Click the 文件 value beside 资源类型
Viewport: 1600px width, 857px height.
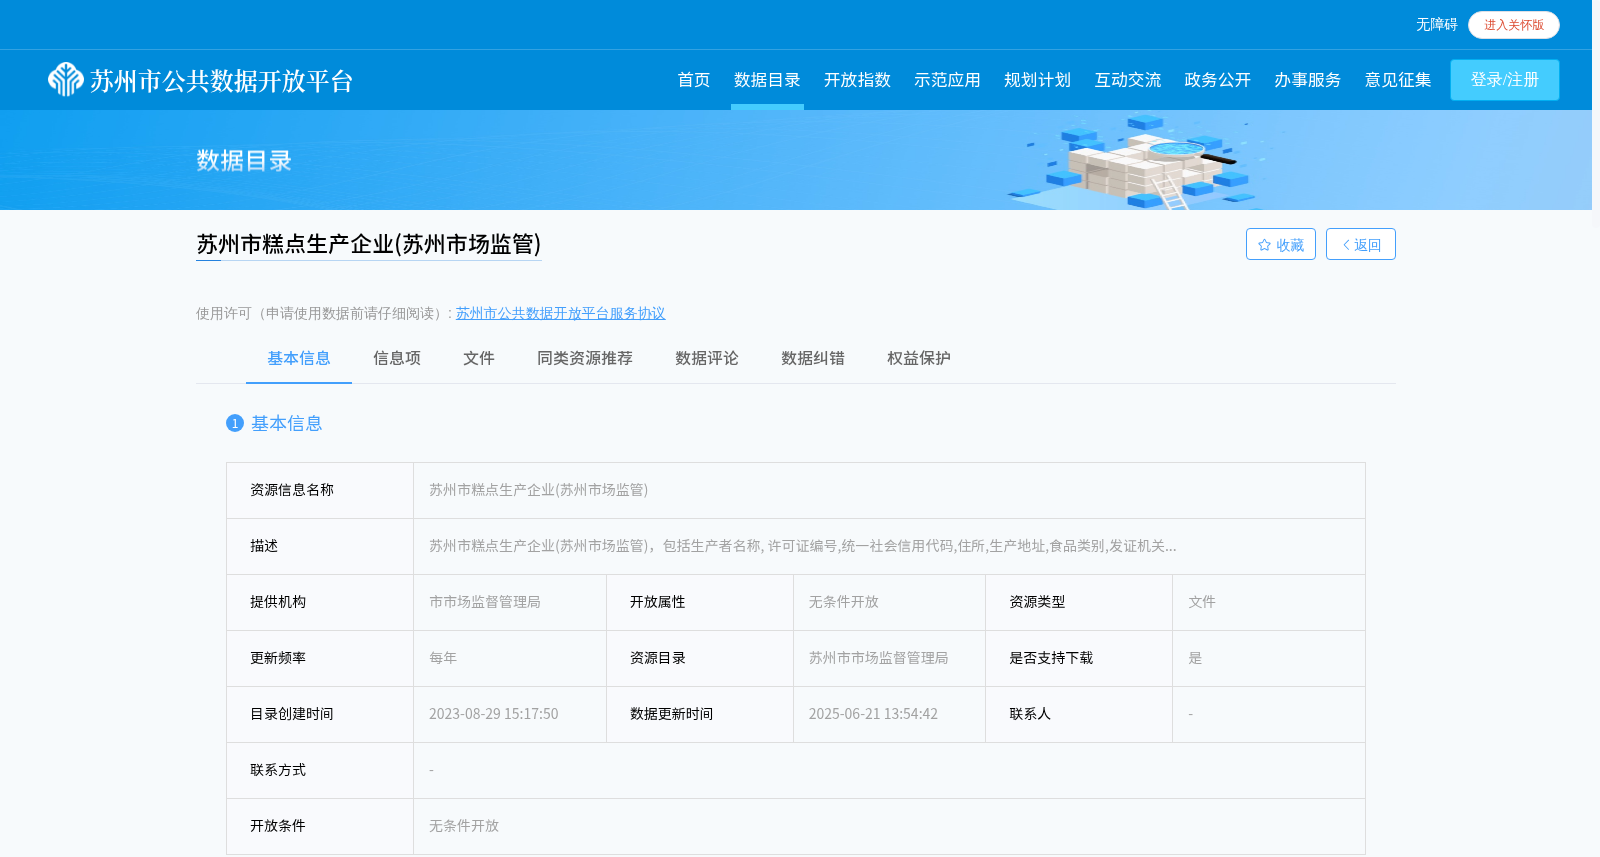[x=1202, y=602]
